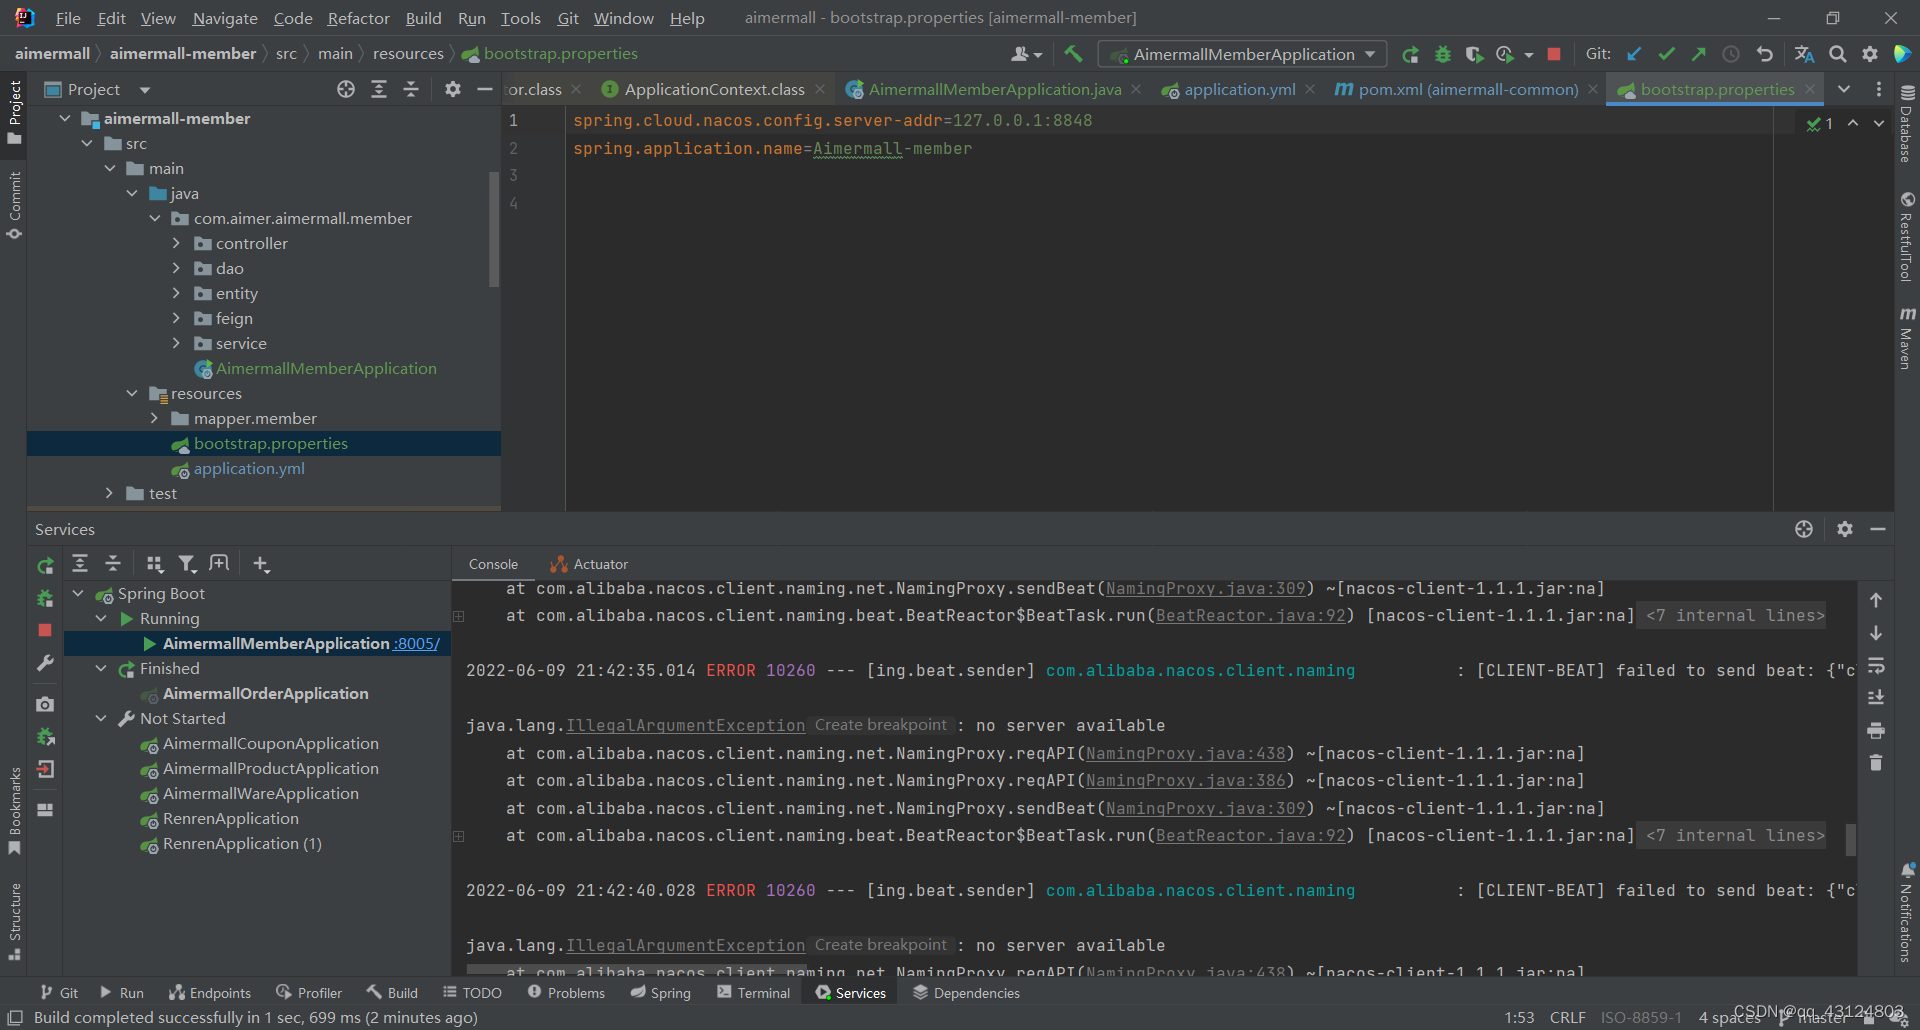Open the translate plugin icon
Image resolution: width=1920 pixels, height=1030 pixels.
1804,55
